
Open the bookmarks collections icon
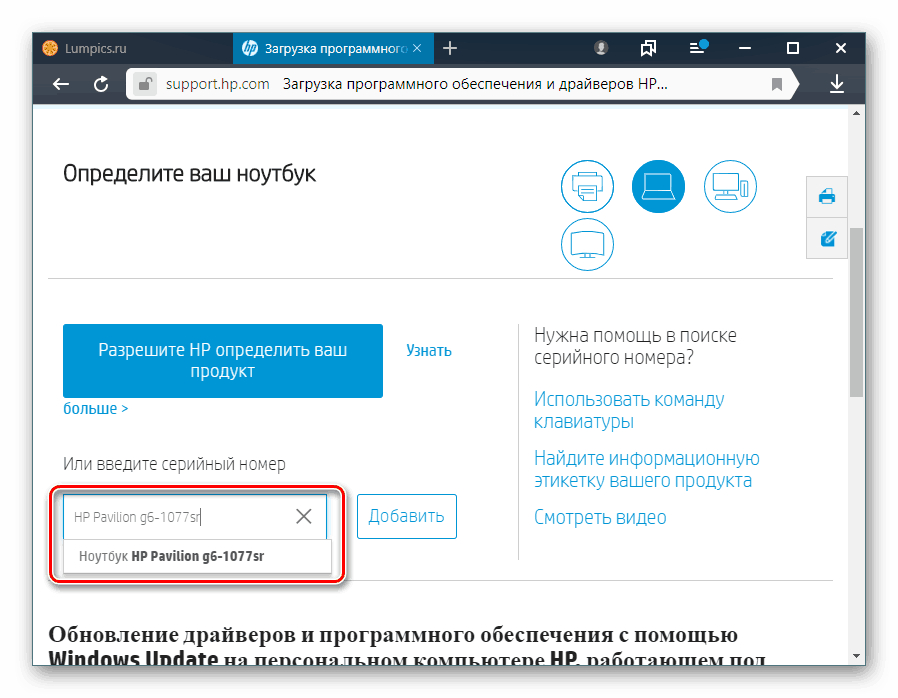click(648, 48)
